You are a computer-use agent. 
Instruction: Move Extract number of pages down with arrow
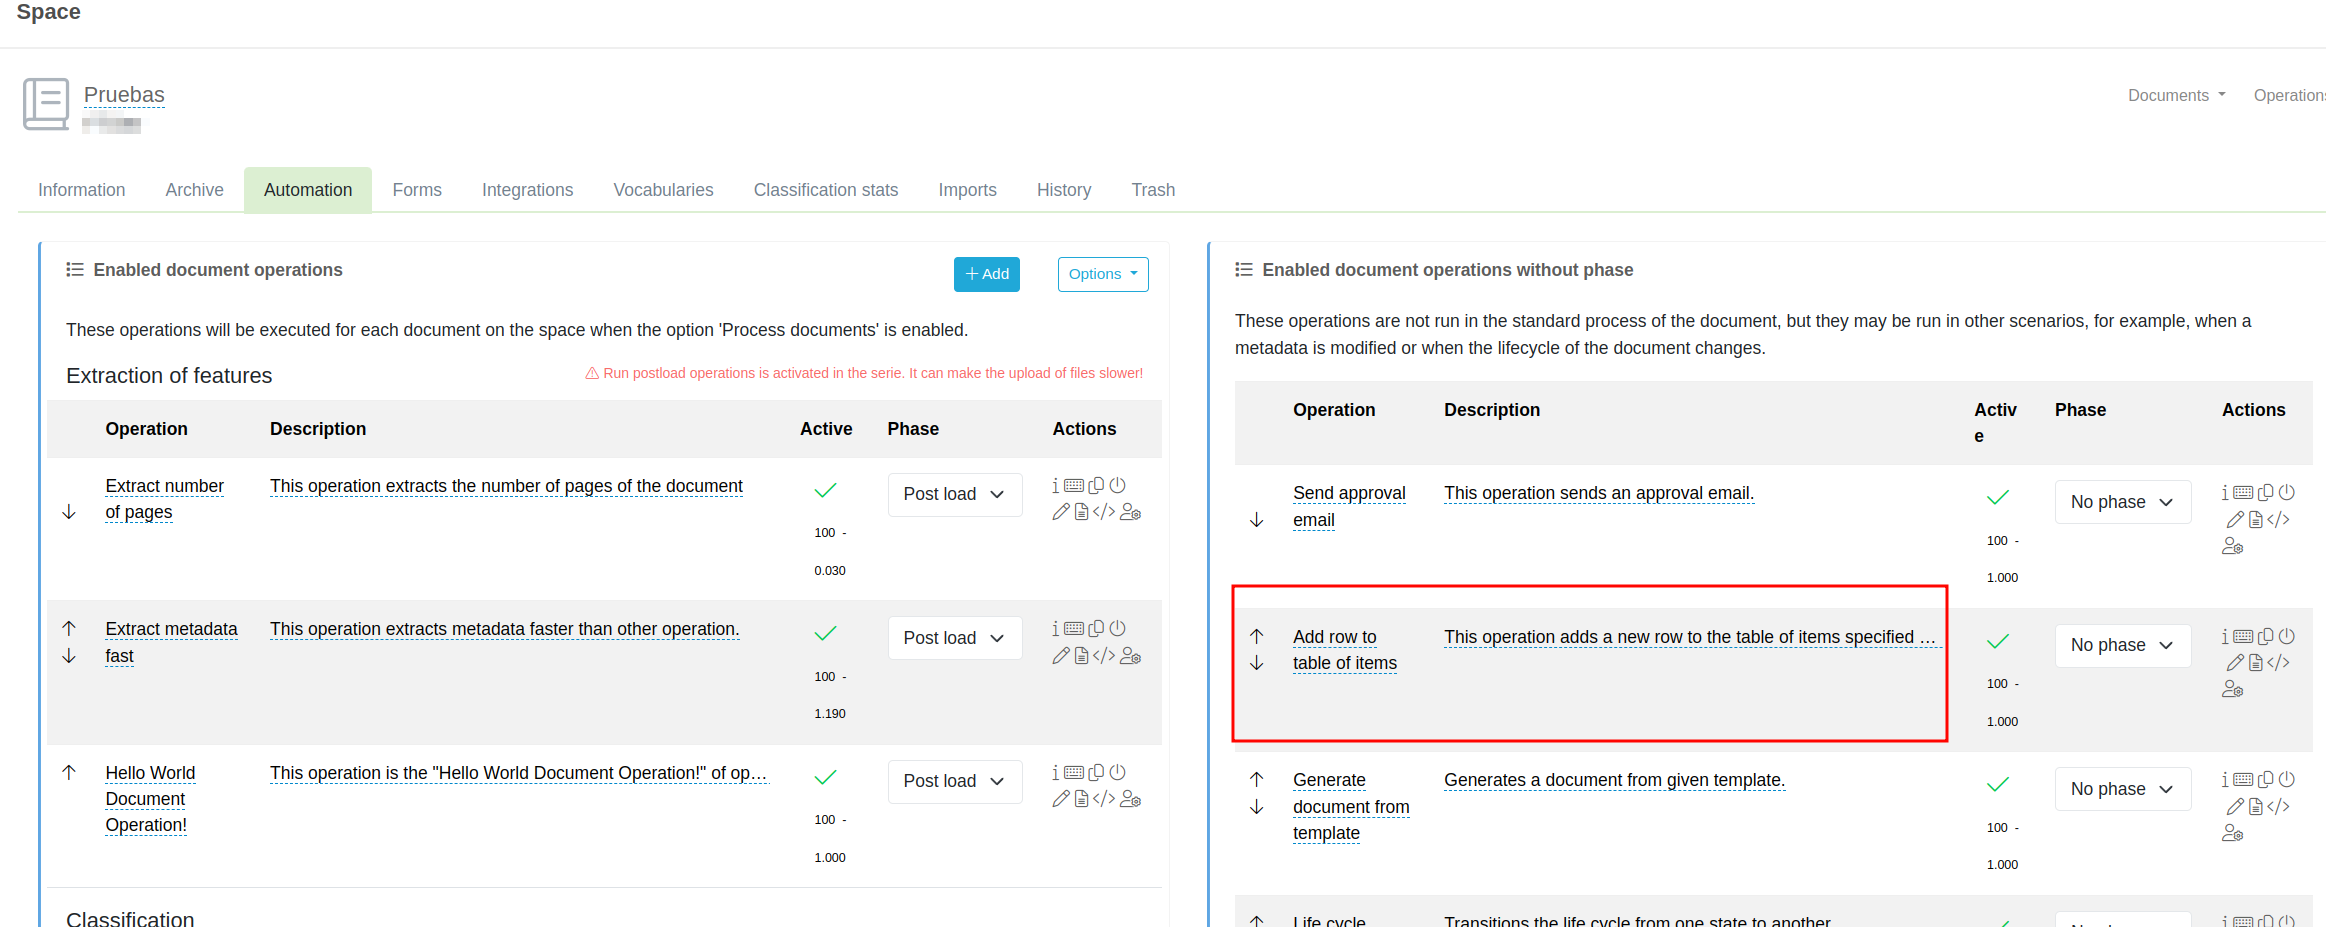click(69, 512)
